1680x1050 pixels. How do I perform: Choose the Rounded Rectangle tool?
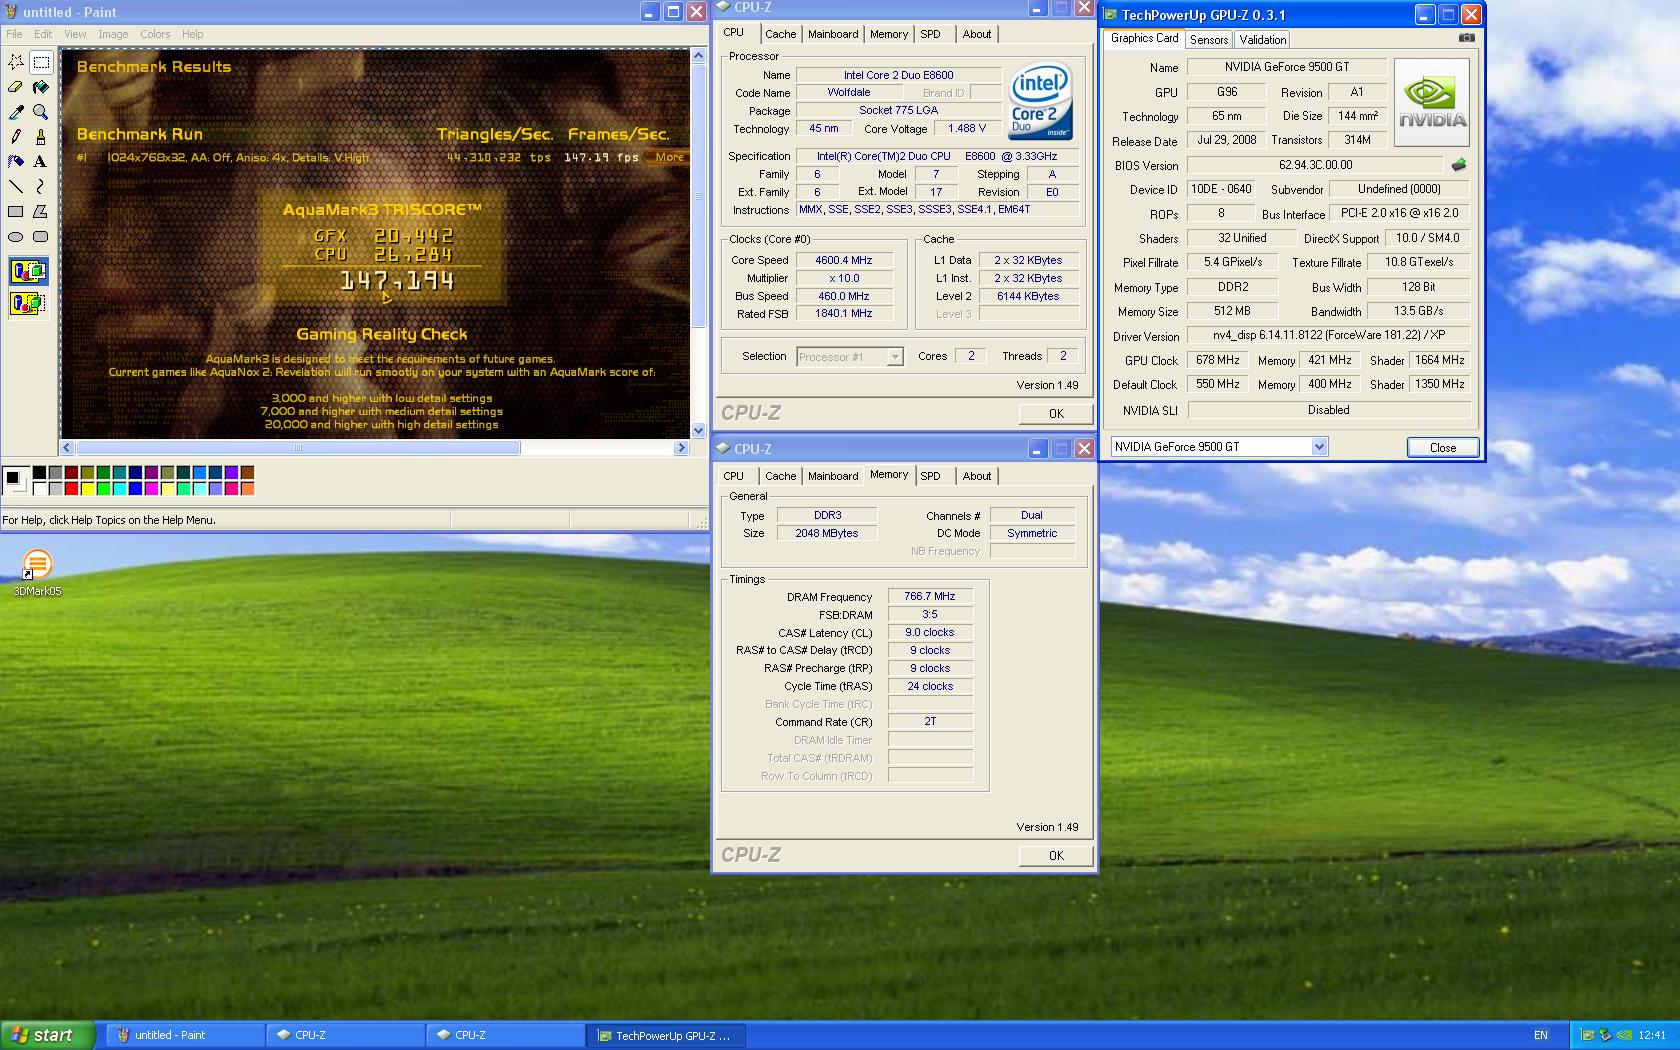point(41,237)
